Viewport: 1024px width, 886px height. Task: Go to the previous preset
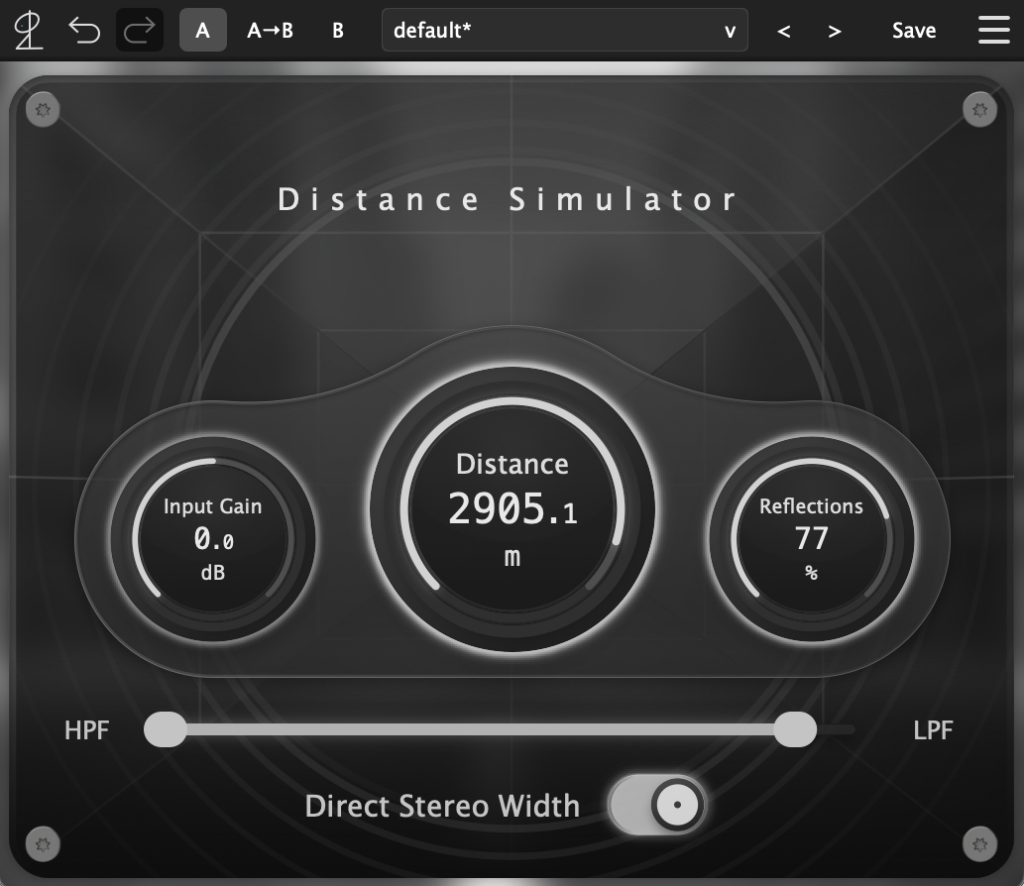[x=784, y=31]
